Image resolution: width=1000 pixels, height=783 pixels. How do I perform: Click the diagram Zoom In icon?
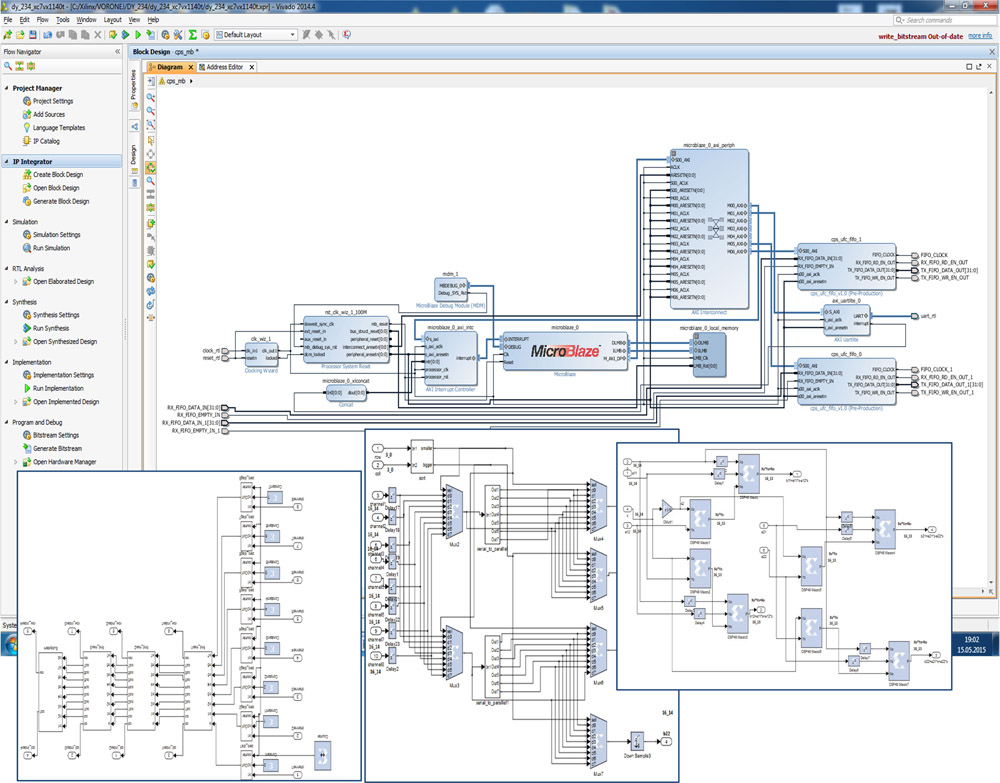151,97
